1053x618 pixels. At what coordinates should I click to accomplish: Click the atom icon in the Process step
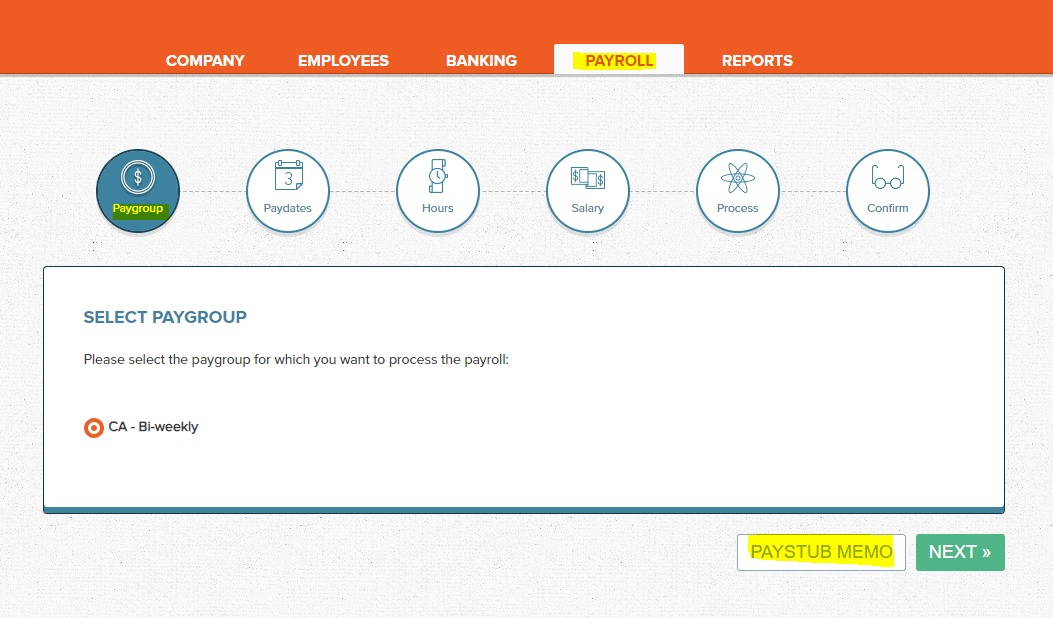(738, 178)
